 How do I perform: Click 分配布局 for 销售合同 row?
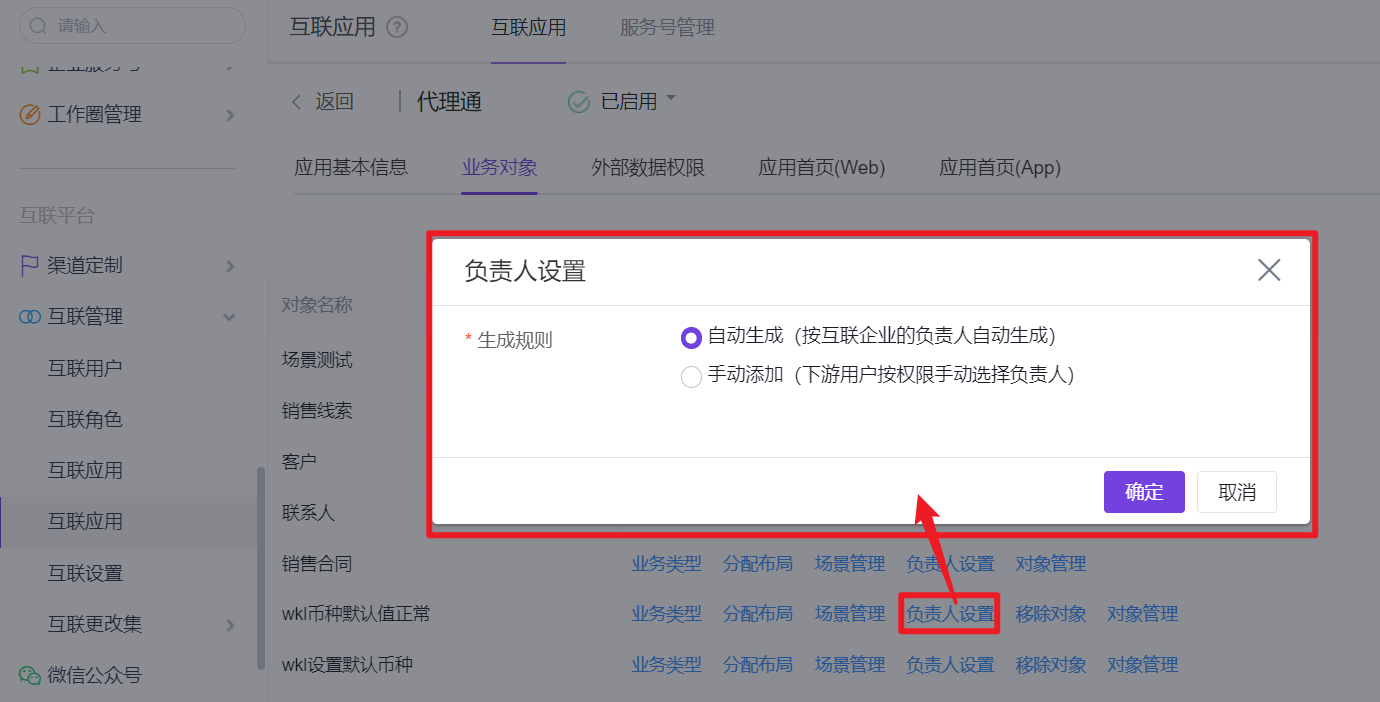[x=758, y=564]
